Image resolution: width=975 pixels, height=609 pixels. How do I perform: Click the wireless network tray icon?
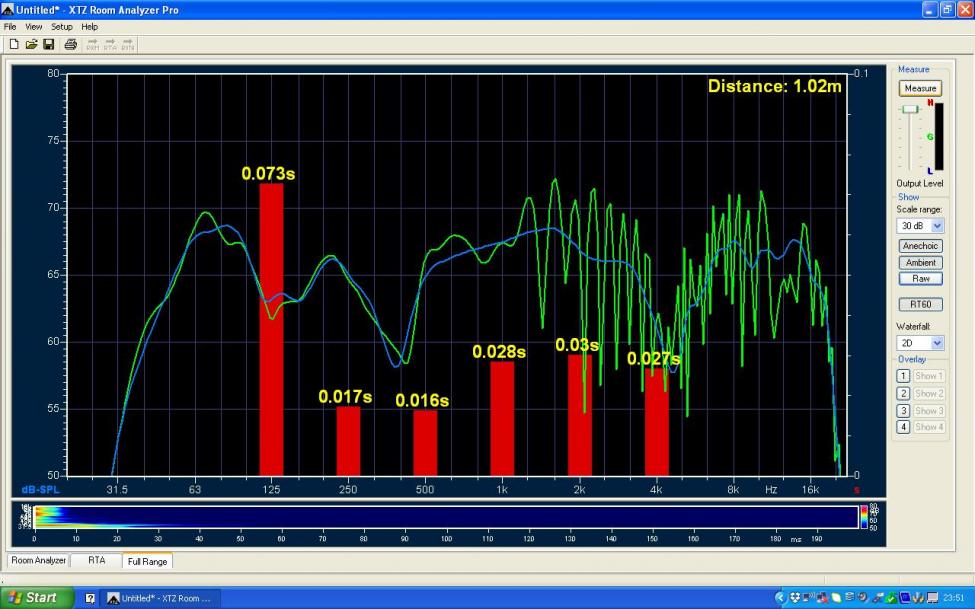(x=808, y=598)
